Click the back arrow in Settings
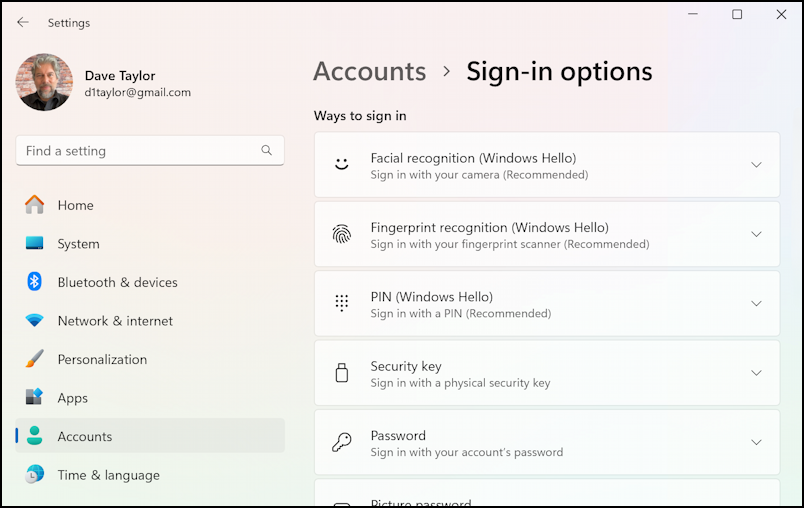Image resolution: width=804 pixels, height=508 pixels. (23, 22)
